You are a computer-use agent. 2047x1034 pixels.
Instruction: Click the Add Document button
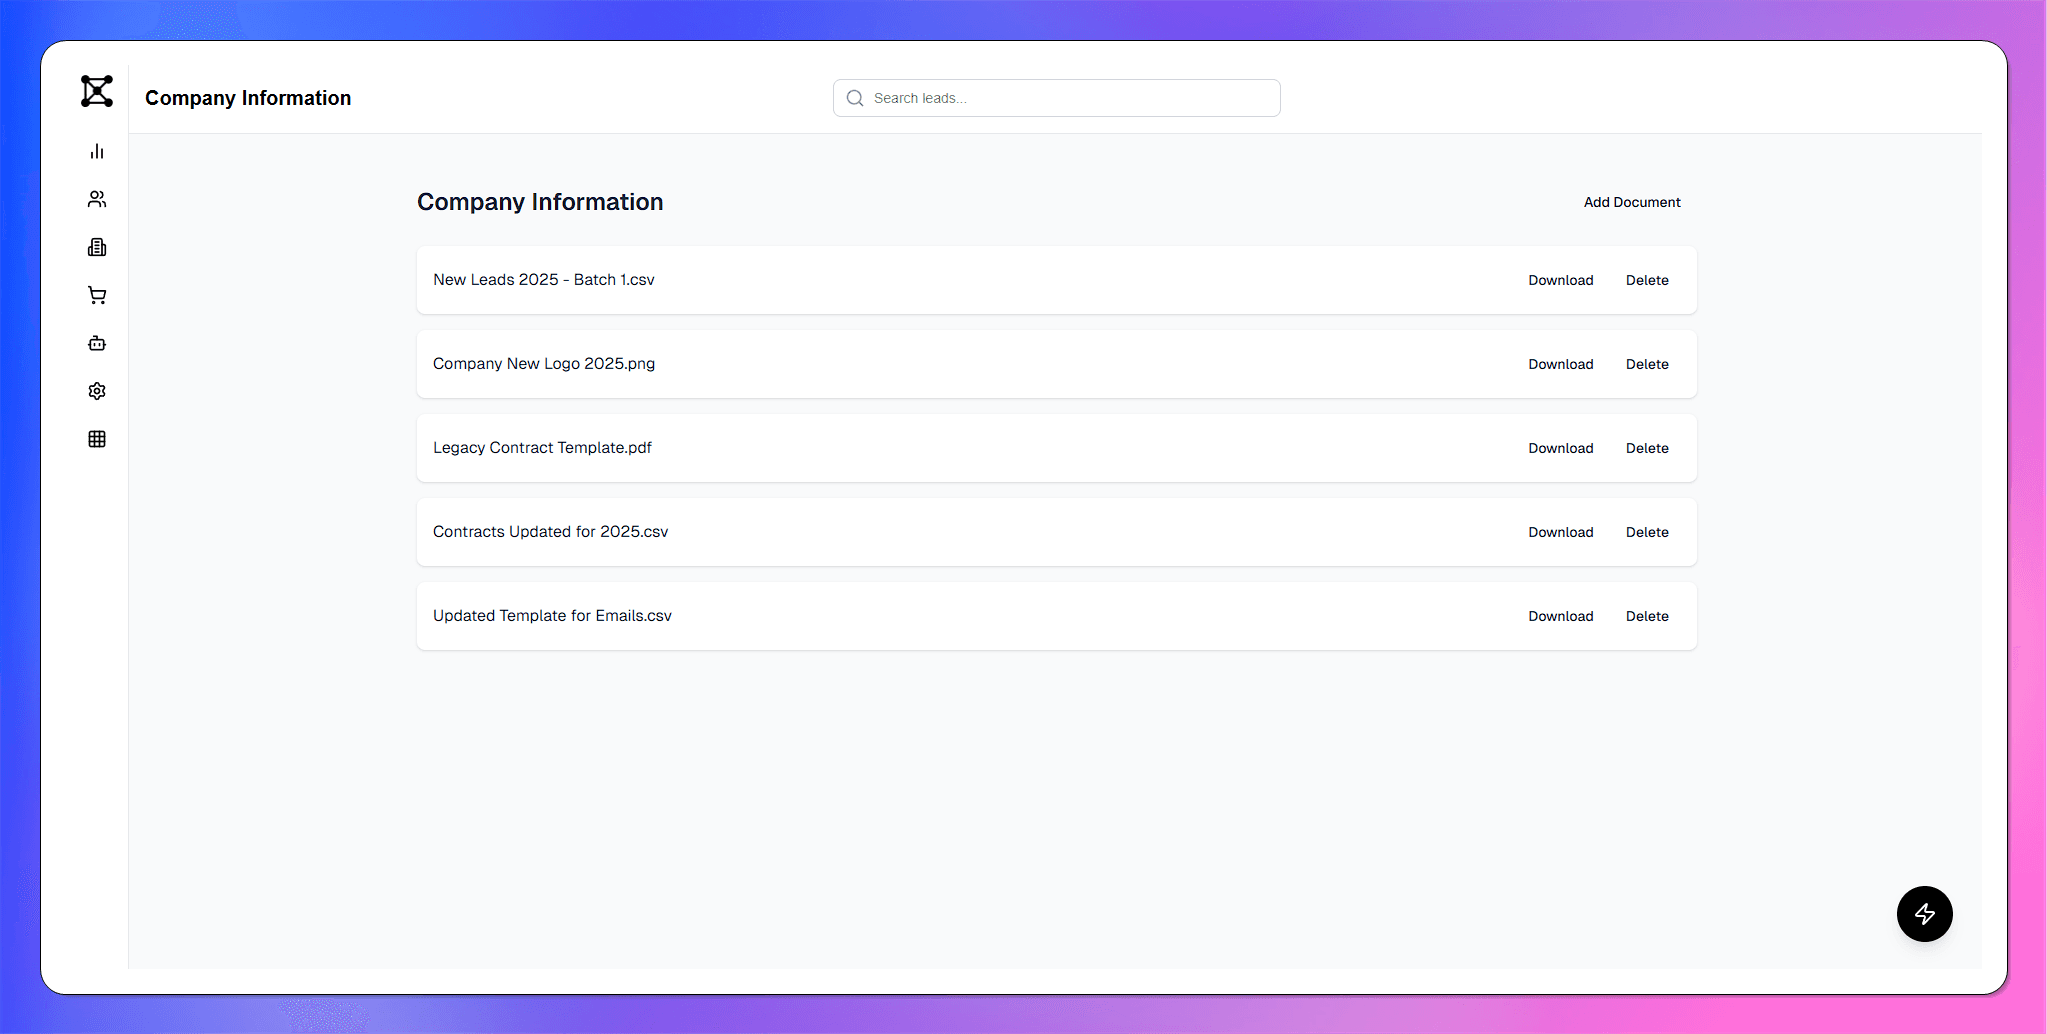[x=1631, y=202]
